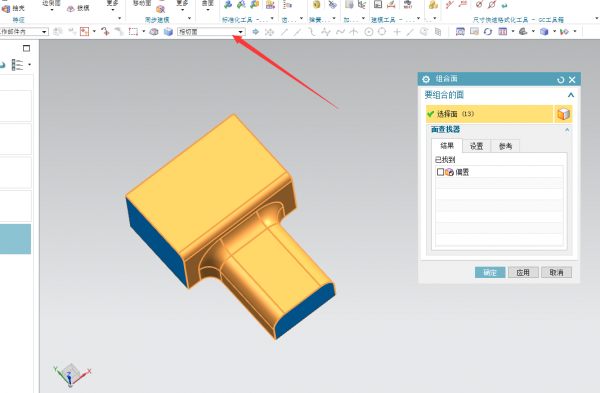The width and height of the screenshot is (600, 393).
Task: Click the 取消 button
Action: coord(556,272)
